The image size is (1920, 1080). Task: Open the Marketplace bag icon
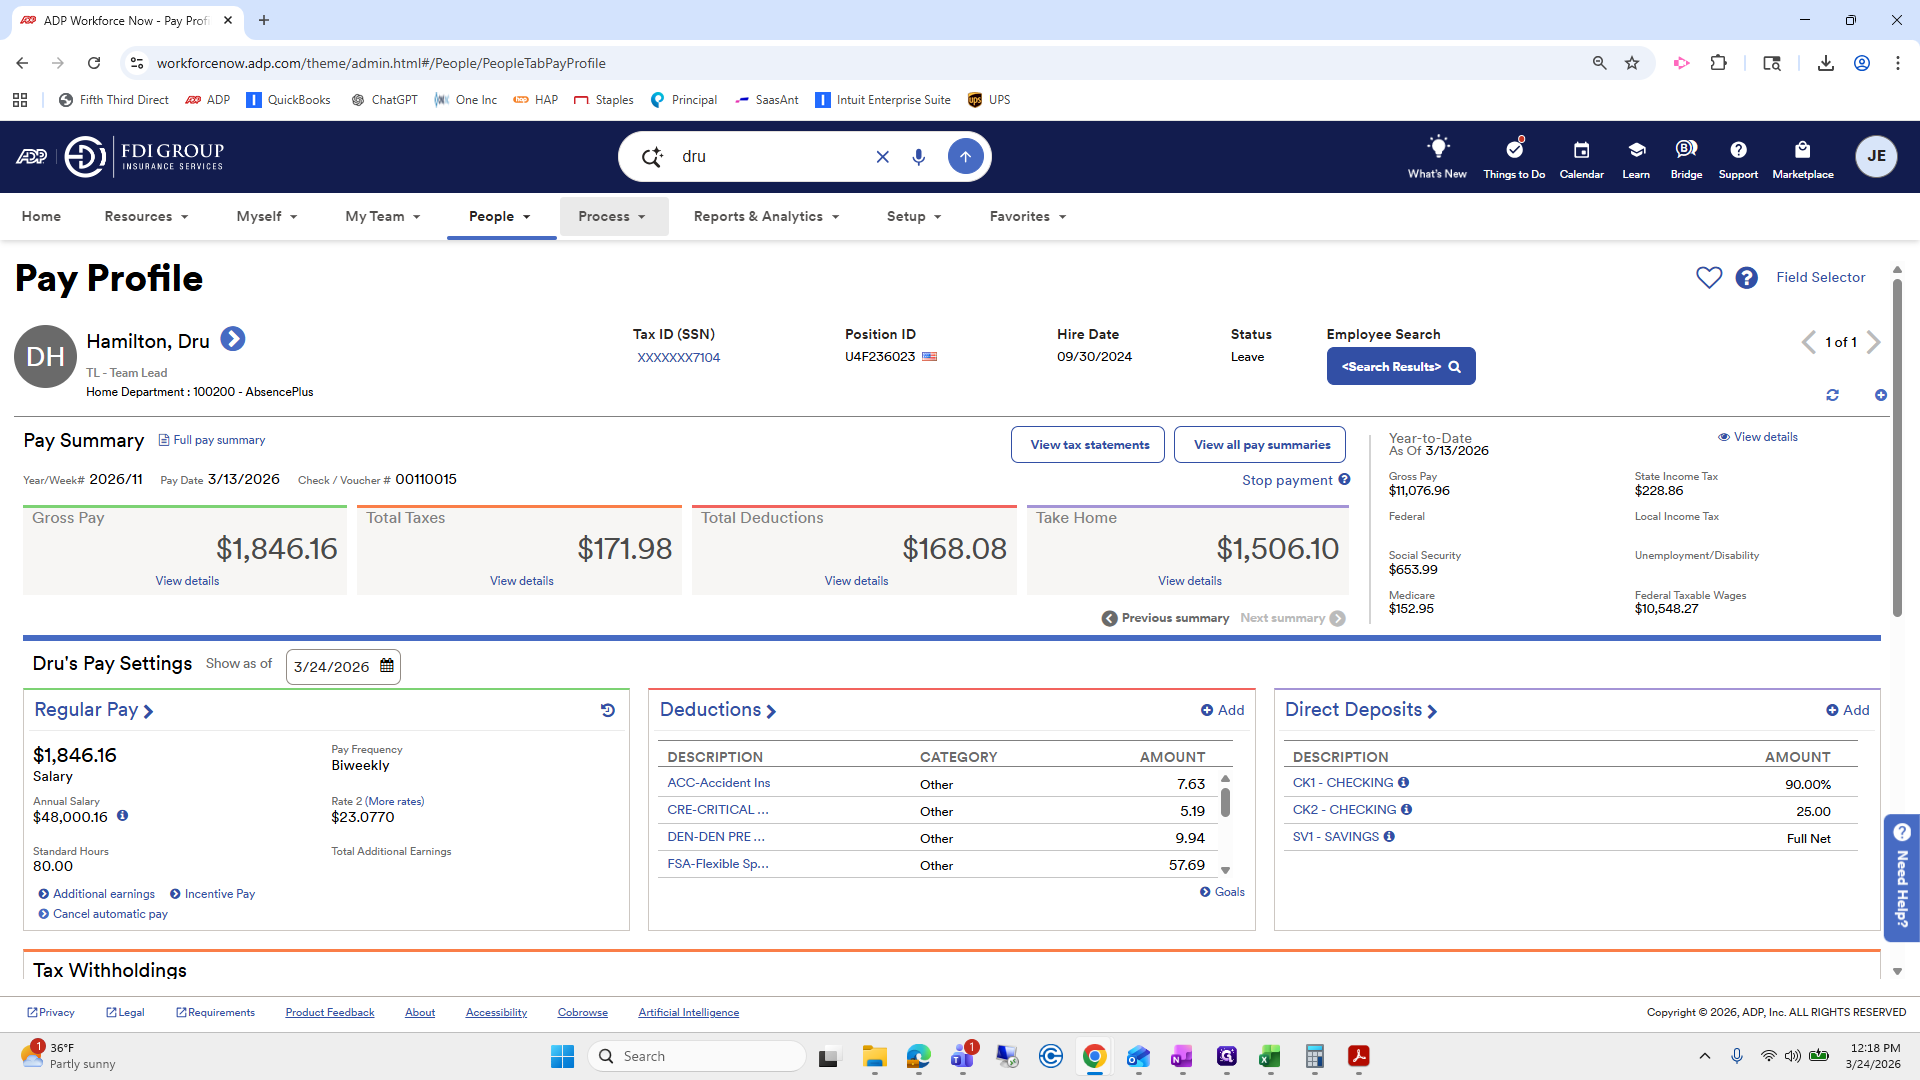point(1802,150)
